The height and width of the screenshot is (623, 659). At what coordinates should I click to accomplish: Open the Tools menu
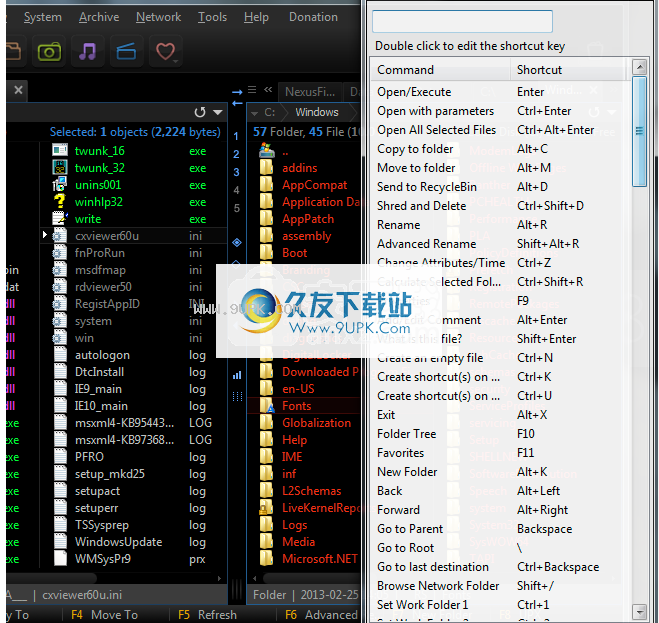(212, 17)
